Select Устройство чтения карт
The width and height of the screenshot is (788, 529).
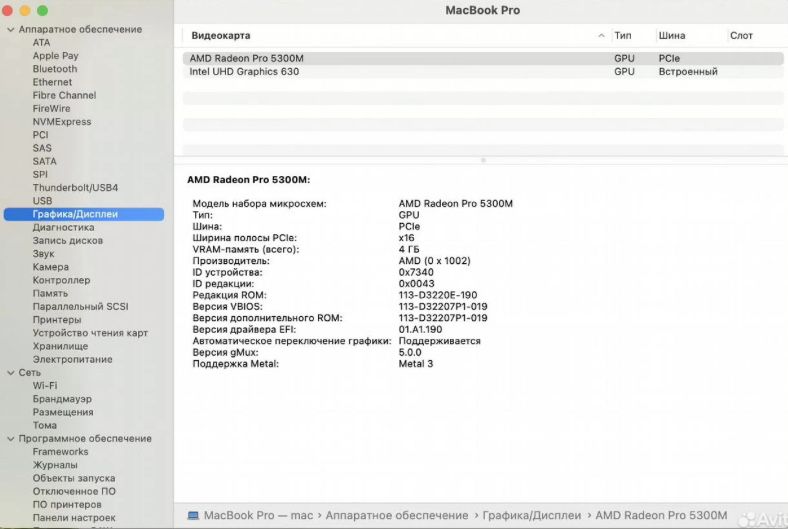(90, 333)
